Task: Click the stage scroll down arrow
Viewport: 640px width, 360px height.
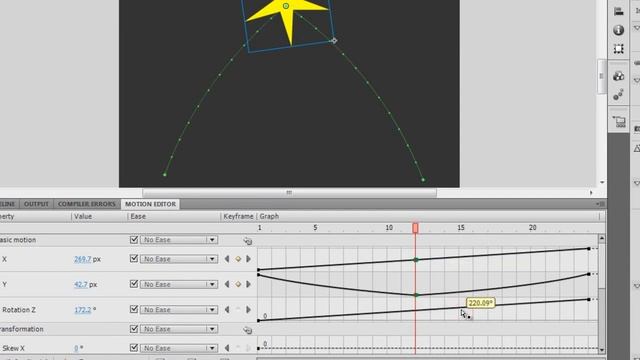Action: (602, 182)
